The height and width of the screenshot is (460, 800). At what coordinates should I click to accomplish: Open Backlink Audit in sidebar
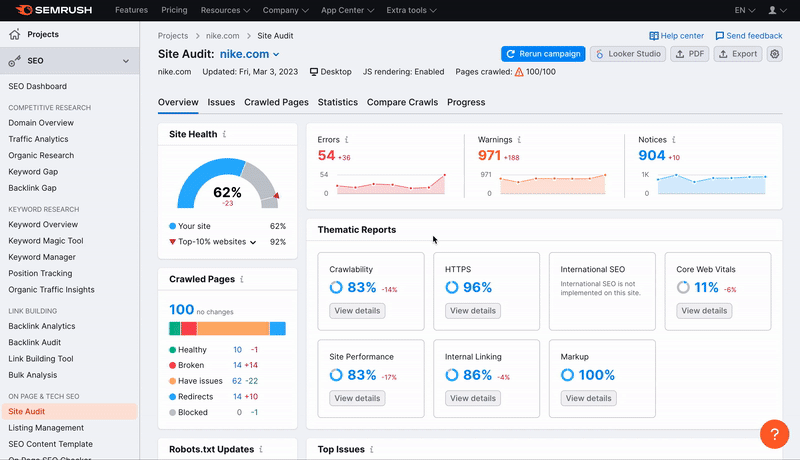coord(34,343)
